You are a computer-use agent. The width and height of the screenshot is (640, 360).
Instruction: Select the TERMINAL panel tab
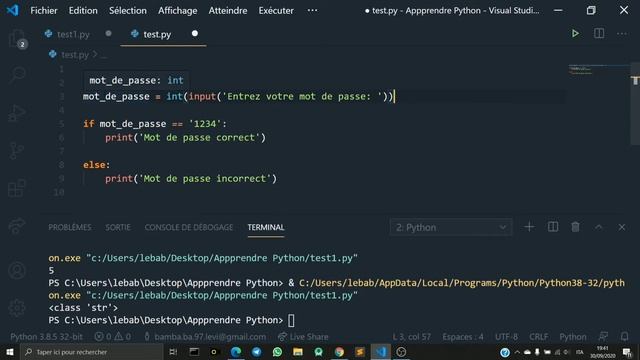coord(266,227)
